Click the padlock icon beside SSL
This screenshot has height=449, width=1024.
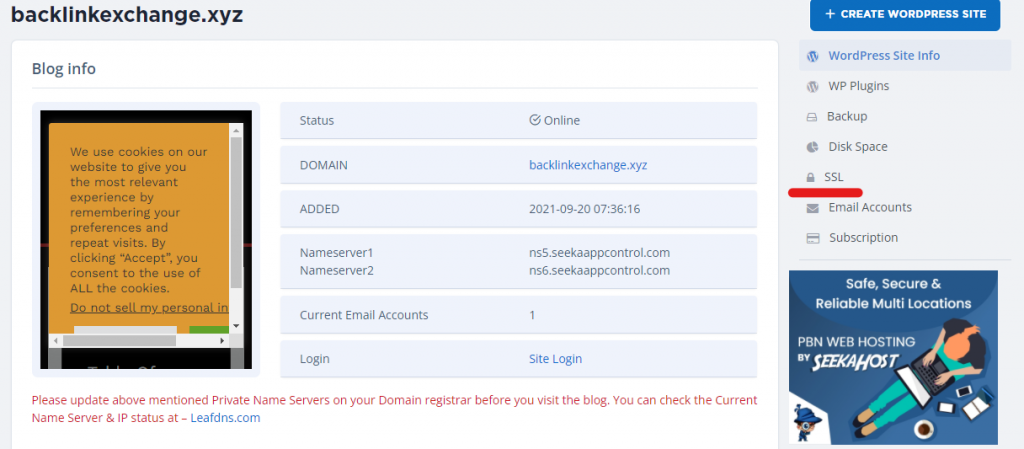pyautogui.click(x=810, y=178)
